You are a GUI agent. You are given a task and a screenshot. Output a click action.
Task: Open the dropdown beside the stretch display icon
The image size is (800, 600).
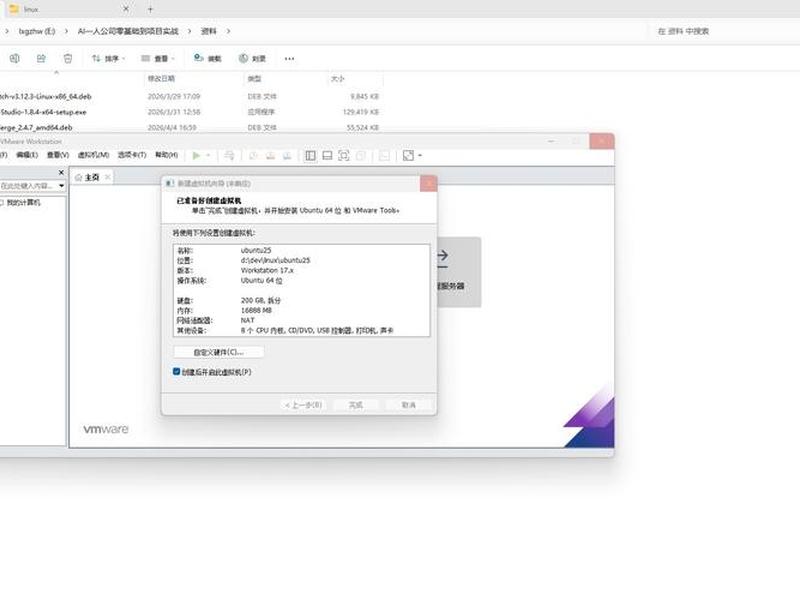click(x=420, y=156)
